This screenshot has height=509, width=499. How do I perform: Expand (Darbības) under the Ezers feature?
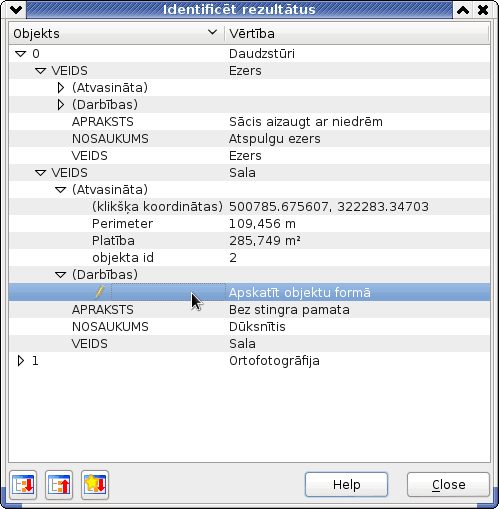[61, 105]
